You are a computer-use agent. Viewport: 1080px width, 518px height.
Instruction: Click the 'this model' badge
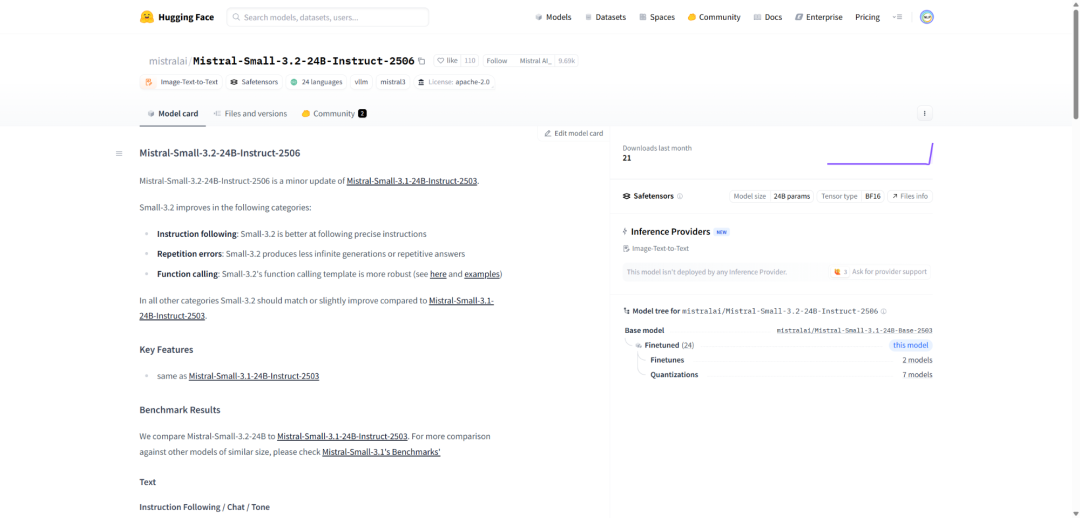911,345
